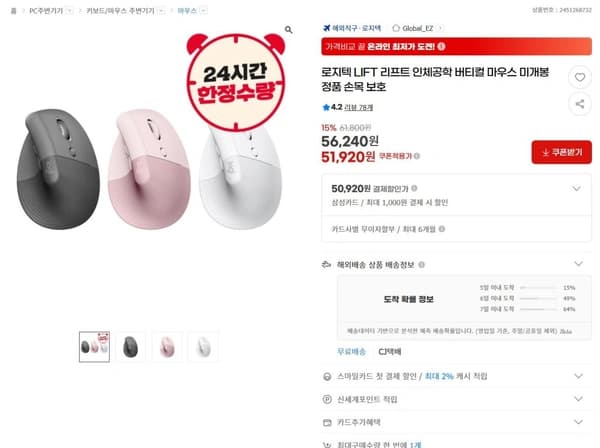Click info icon next to 쿠폰적용가
This screenshot has height=448, width=600.
coord(417,156)
